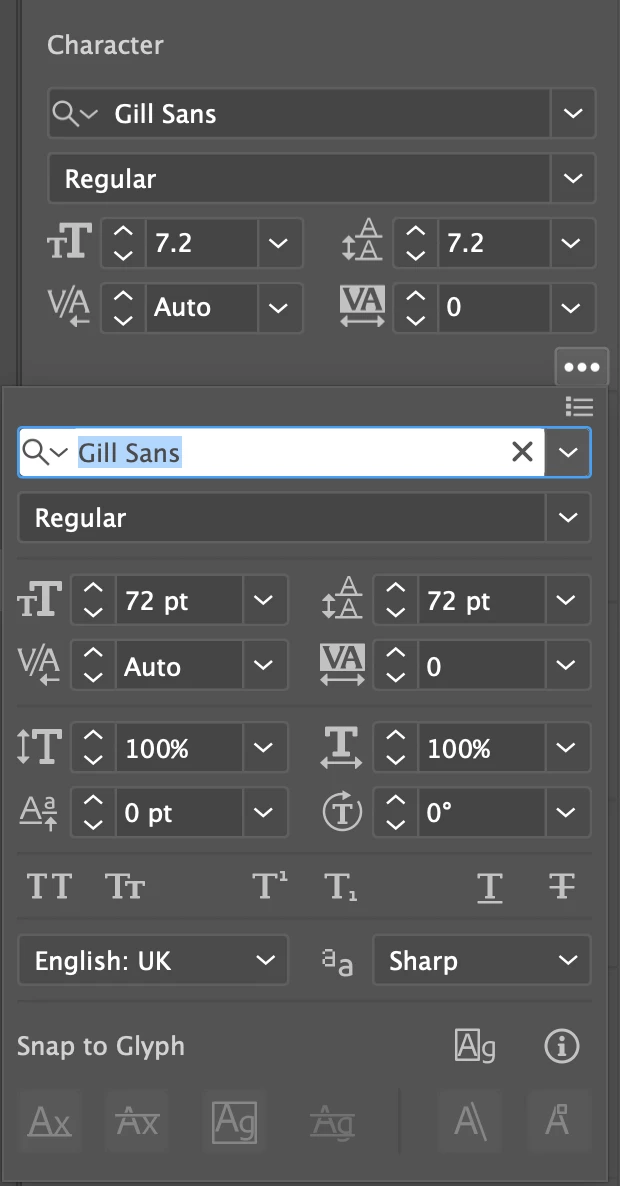This screenshot has height=1186, width=620.
Task: Open vertical scale 100% dropdown
Action: point(265,747)
